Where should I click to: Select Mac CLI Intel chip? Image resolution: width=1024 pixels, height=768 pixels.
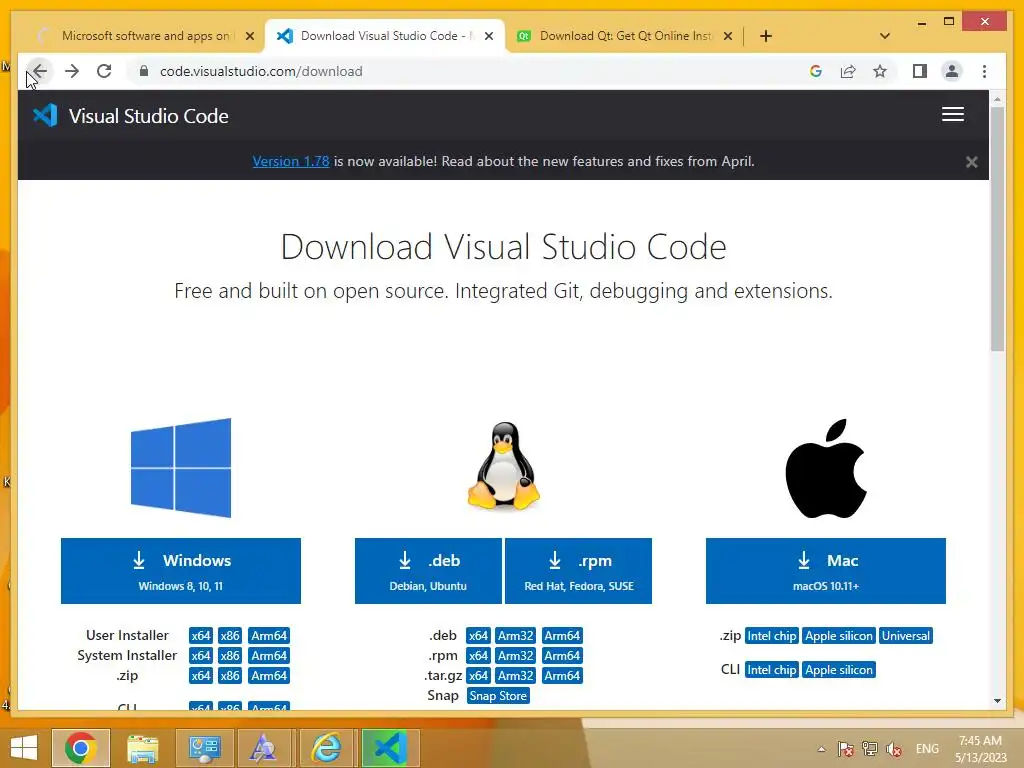click(772, 670)
